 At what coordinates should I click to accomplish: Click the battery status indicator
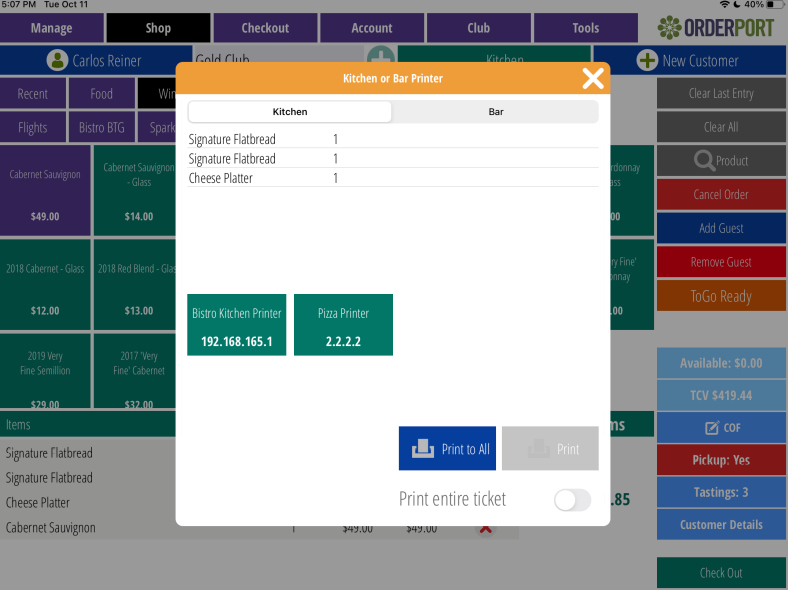pyautogui.click(x=775, y=5)
